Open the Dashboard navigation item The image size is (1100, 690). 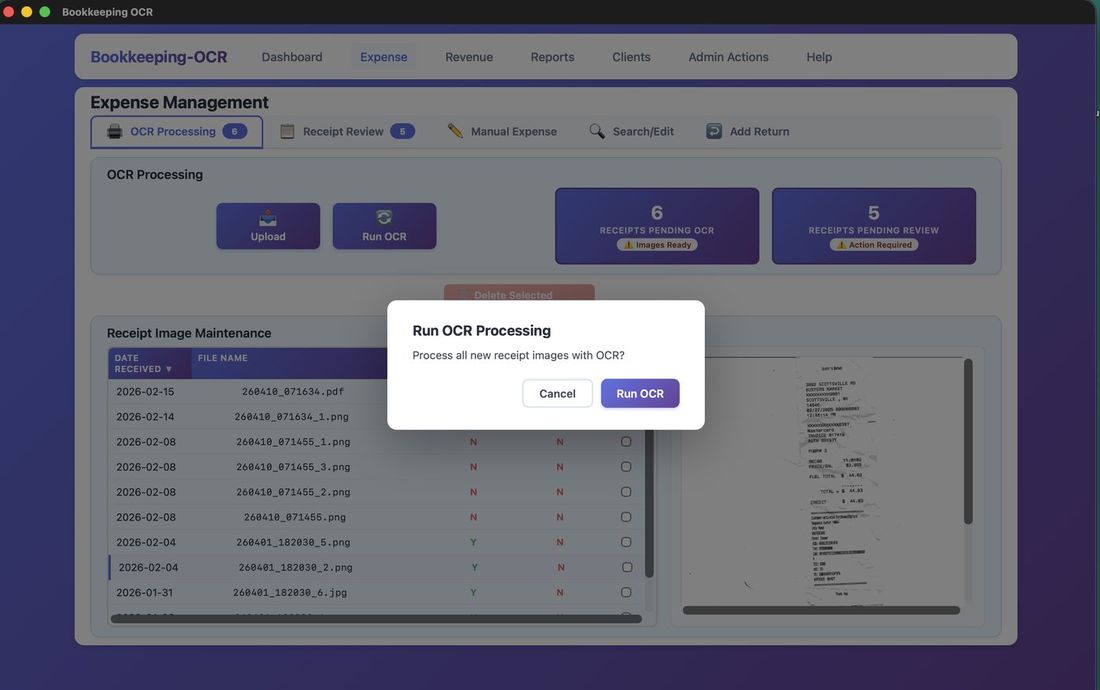pyautogui.click(x=291, y=57)
